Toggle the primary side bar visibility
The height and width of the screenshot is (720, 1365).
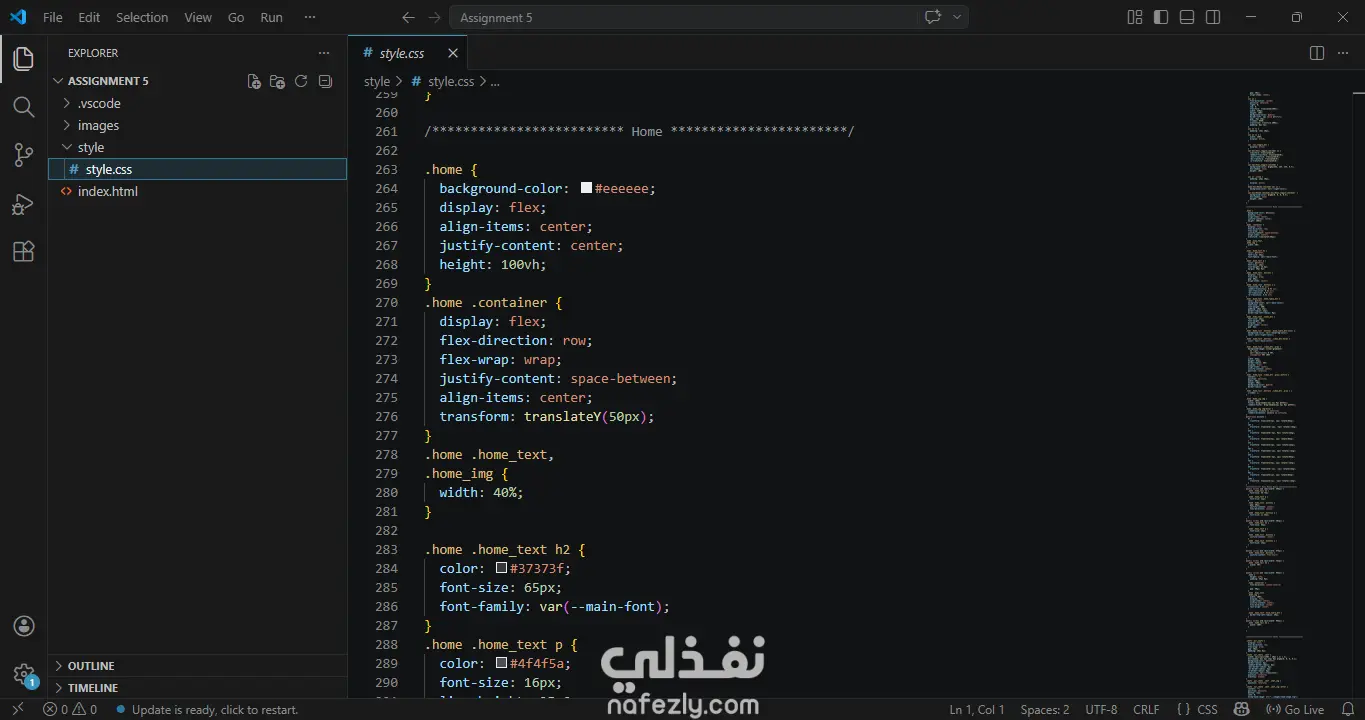tap(1161, 17)
